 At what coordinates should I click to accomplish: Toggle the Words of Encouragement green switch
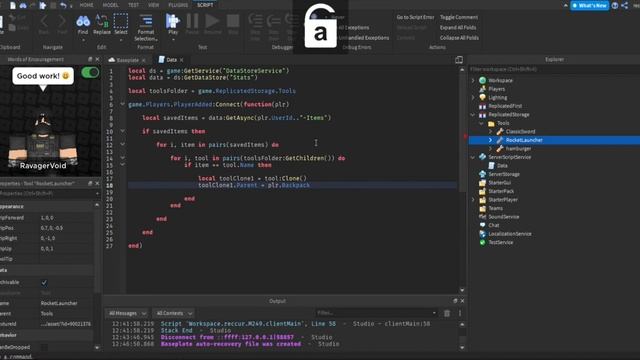point(90,73)
